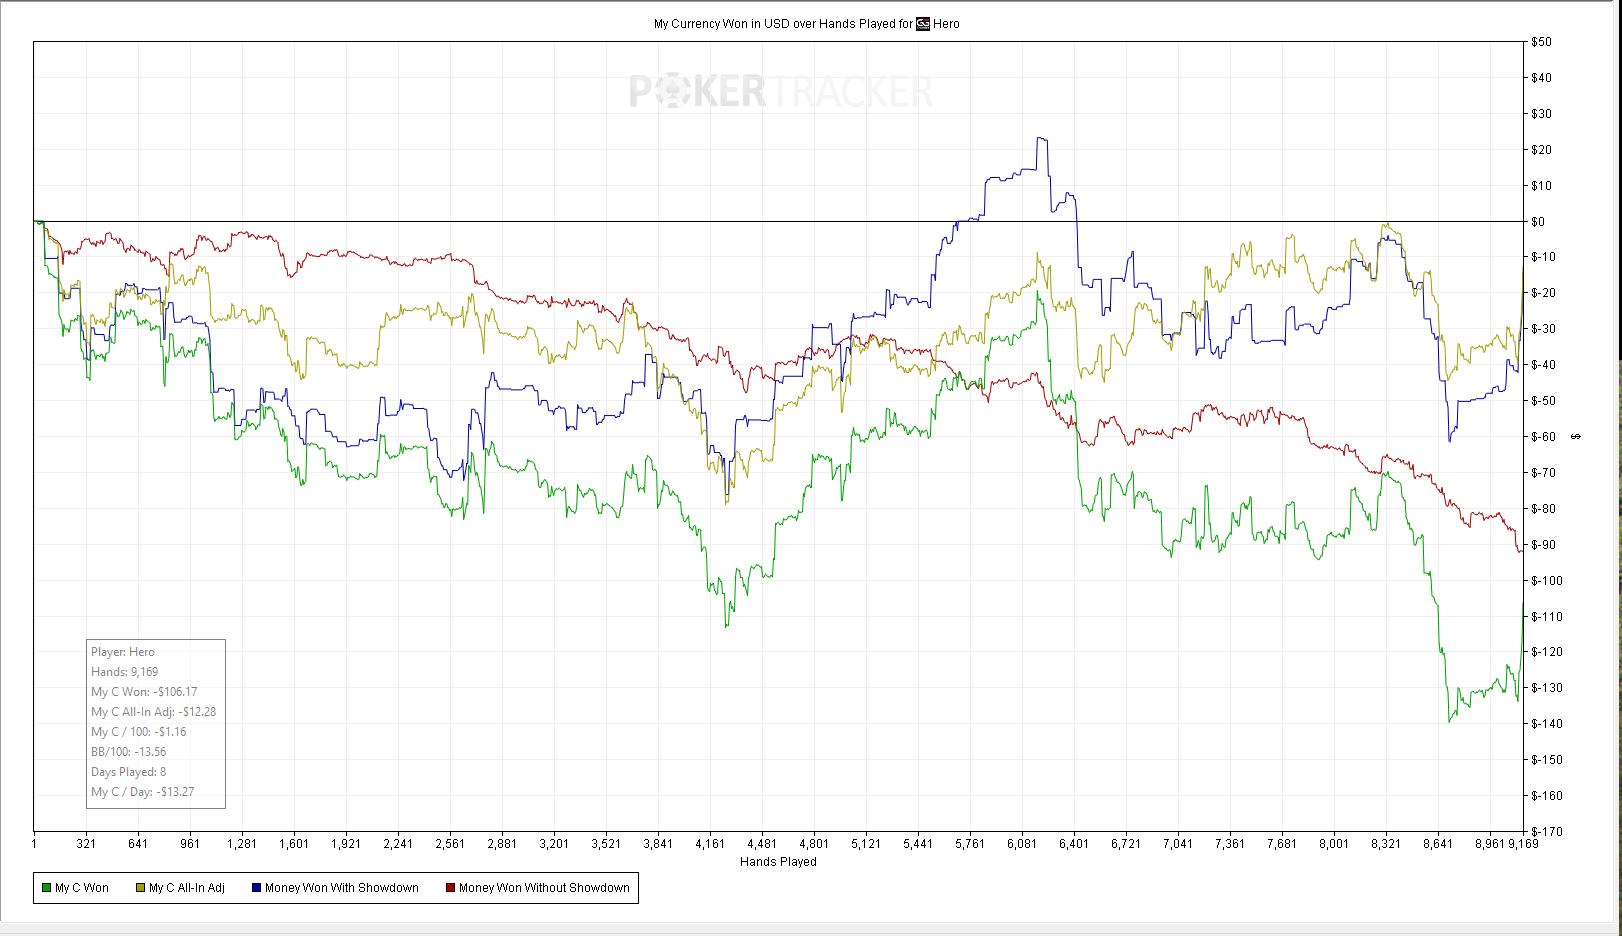
Task: Click the "$-170" y-axis label
Action: (x=1547, y=832)
